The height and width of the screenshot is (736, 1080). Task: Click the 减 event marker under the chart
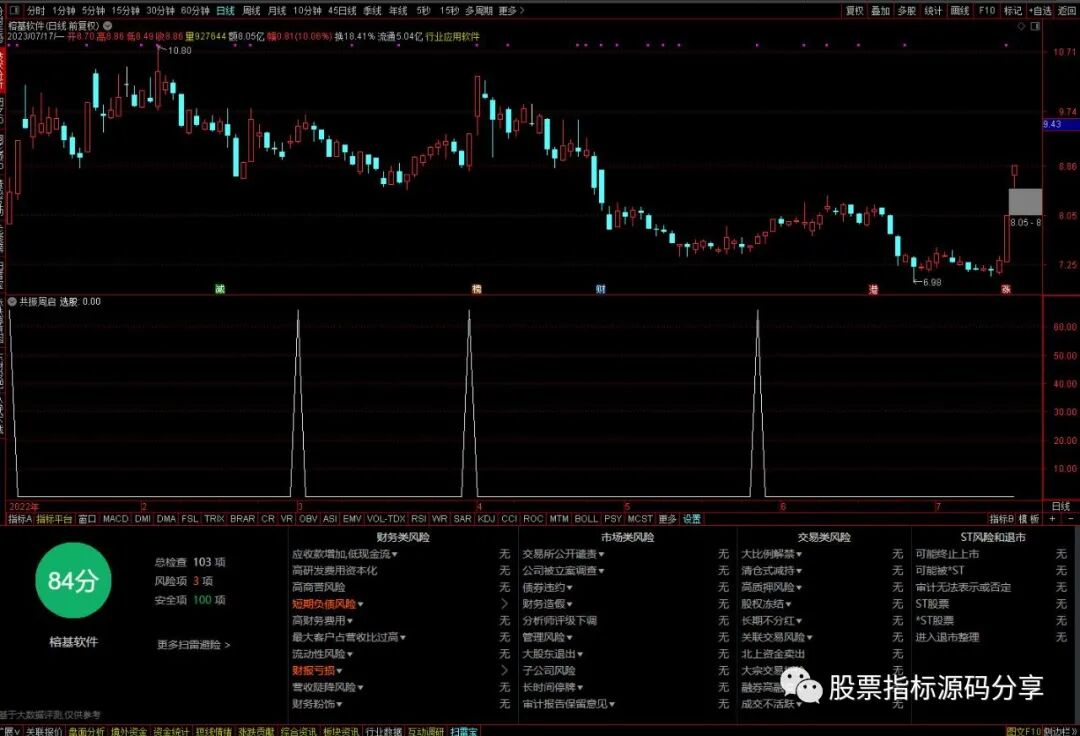click(220, 289)
